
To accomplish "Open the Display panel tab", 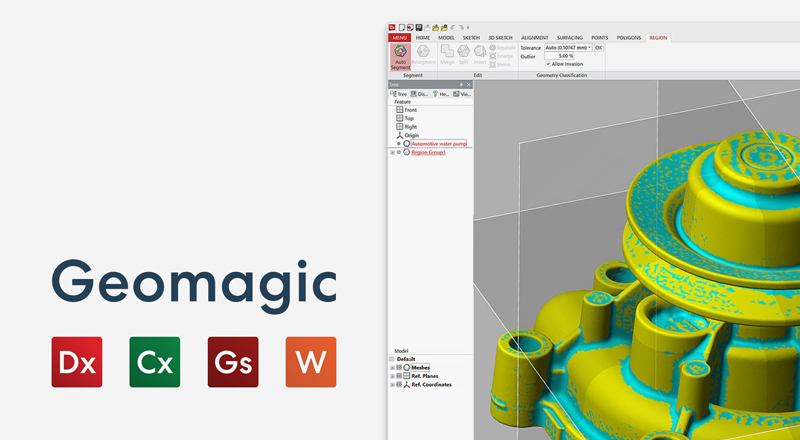I will [x=419, y=94].
